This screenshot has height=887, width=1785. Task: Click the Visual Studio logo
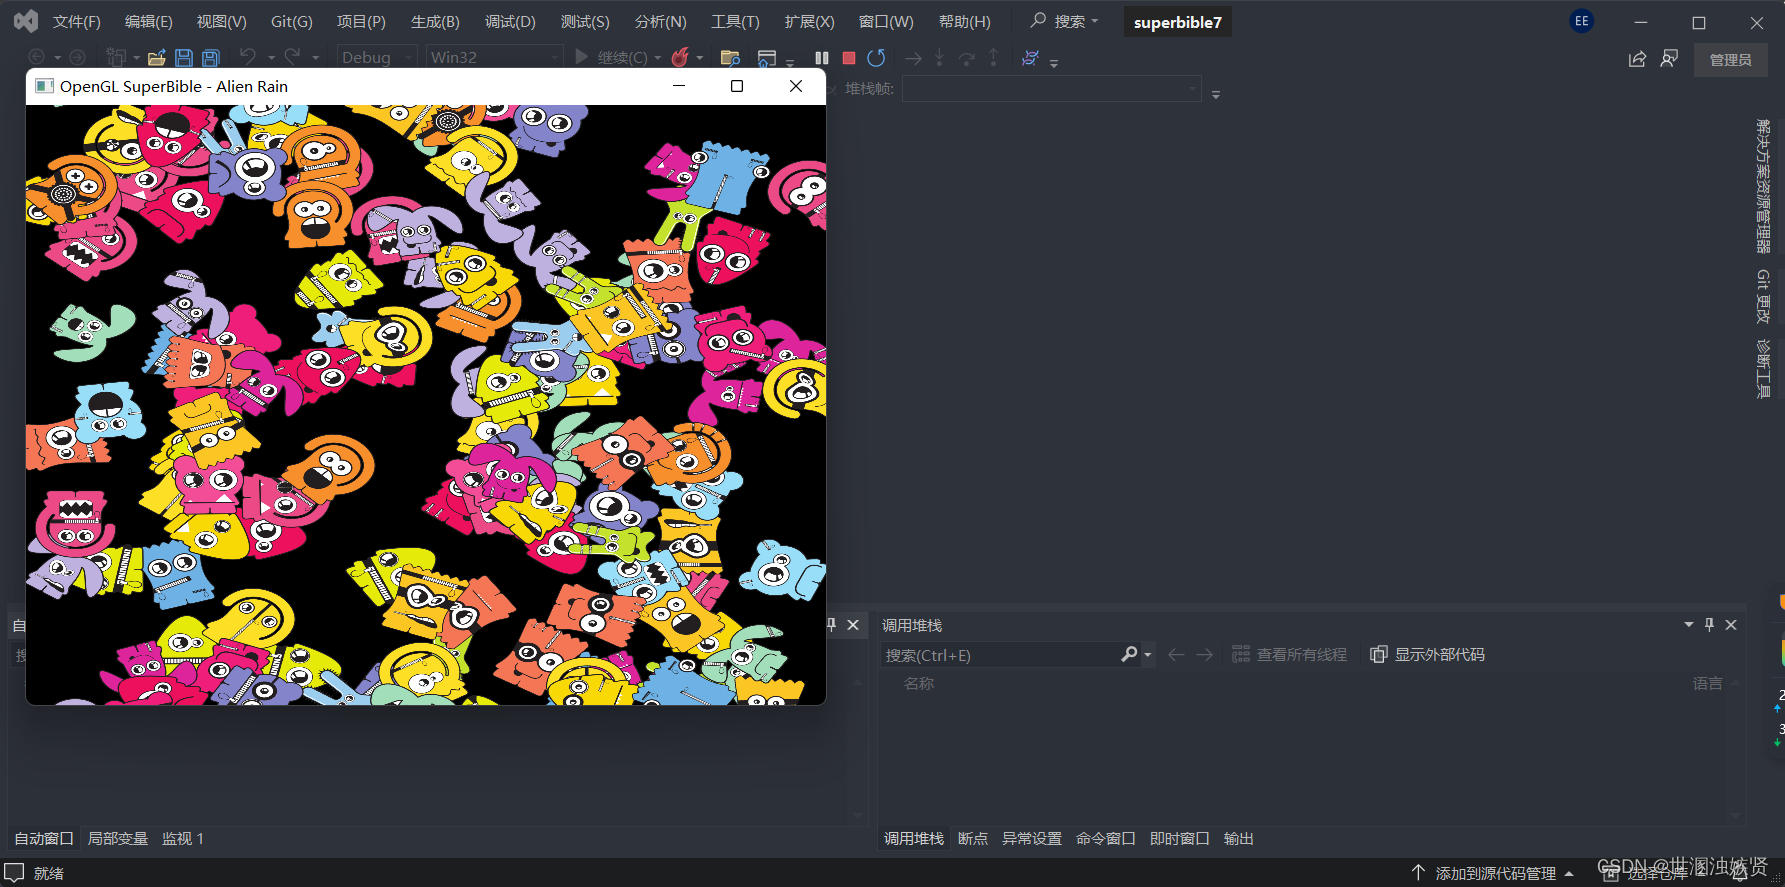point(25,21)
